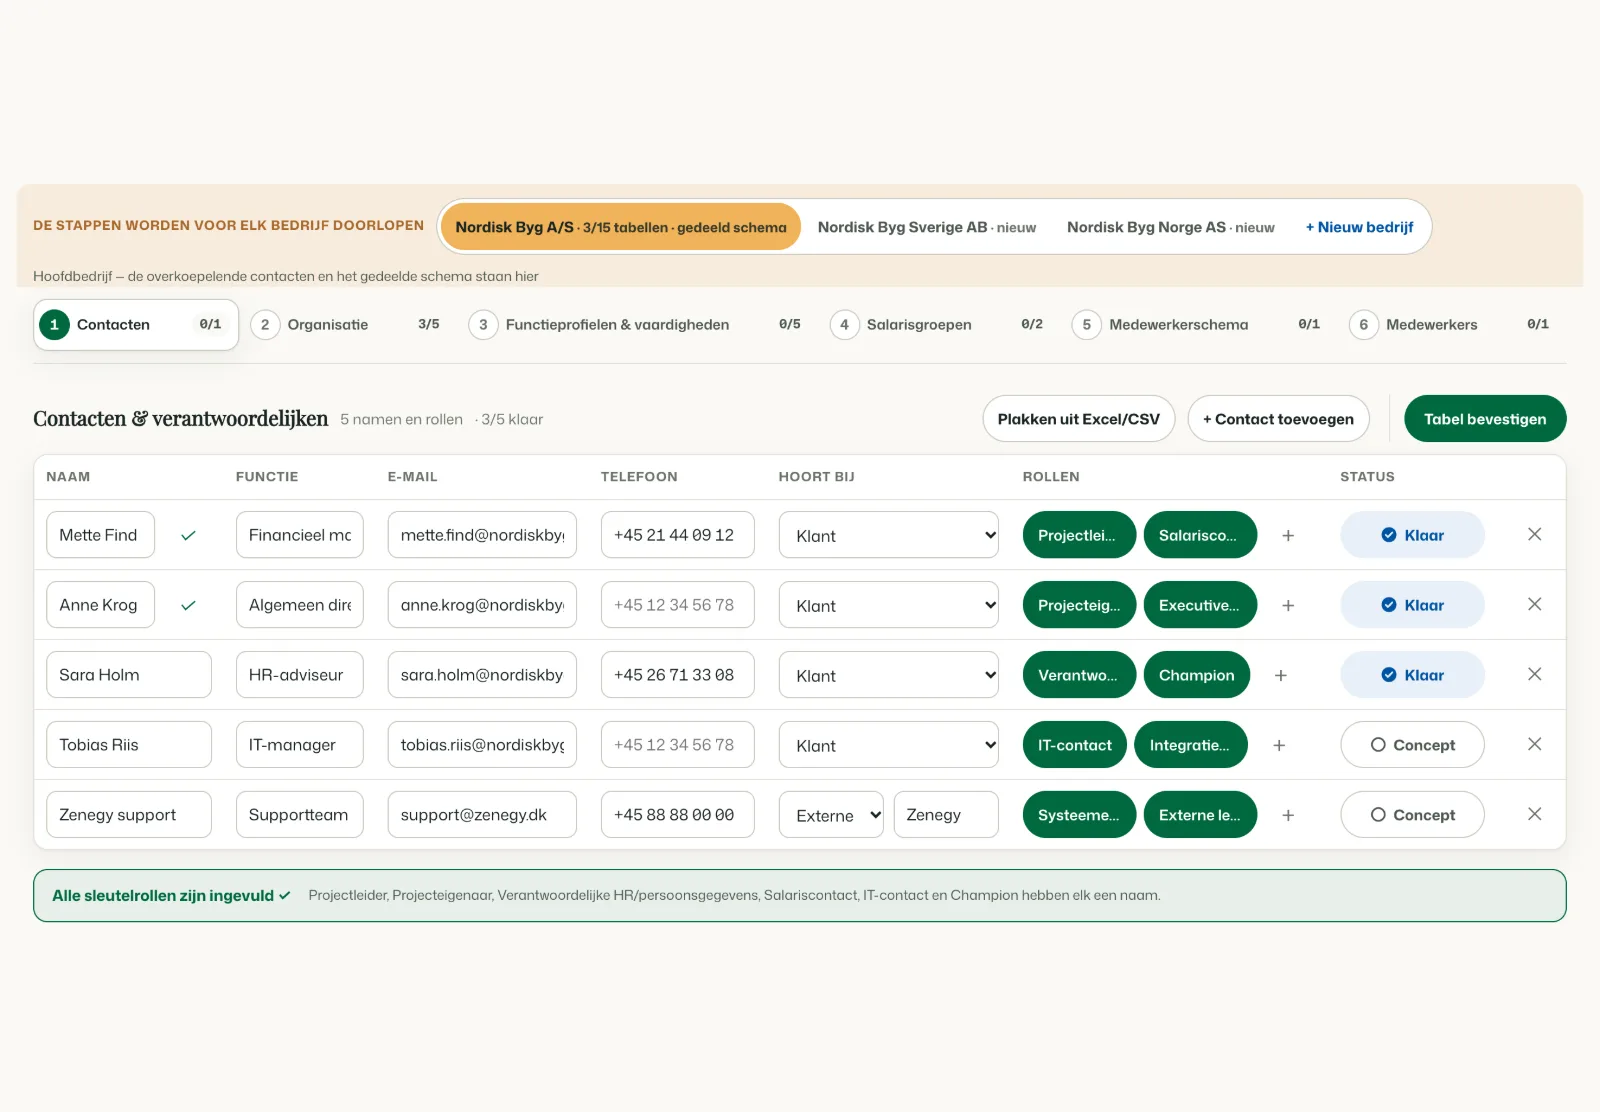Viewport: 1600px width, 1112px height.
Task: Click Plakken uit Excel/CSV button
Action: (1079, 419)
